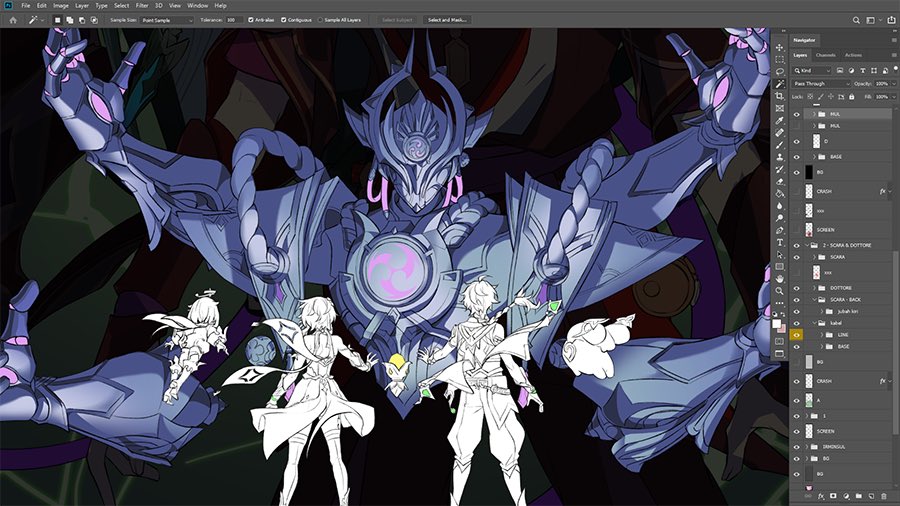Select the Zoom tool
Image resolution: width=900 pixels, height=506 pixels.
779,290
